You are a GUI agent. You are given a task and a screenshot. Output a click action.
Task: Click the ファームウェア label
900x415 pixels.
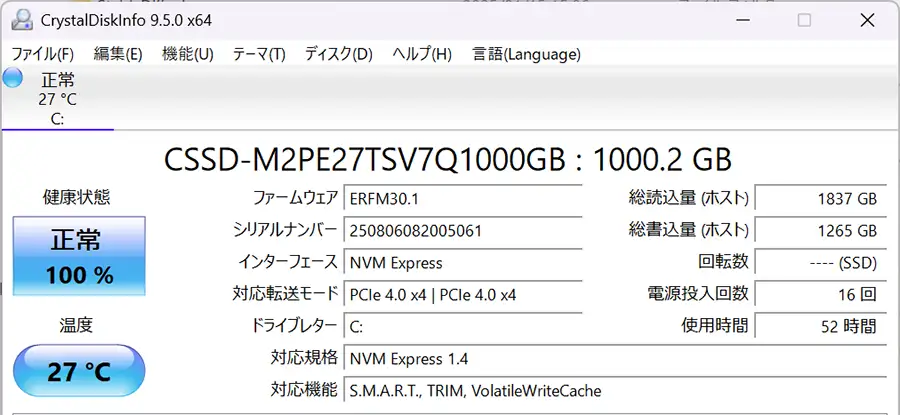pos(296,199)
